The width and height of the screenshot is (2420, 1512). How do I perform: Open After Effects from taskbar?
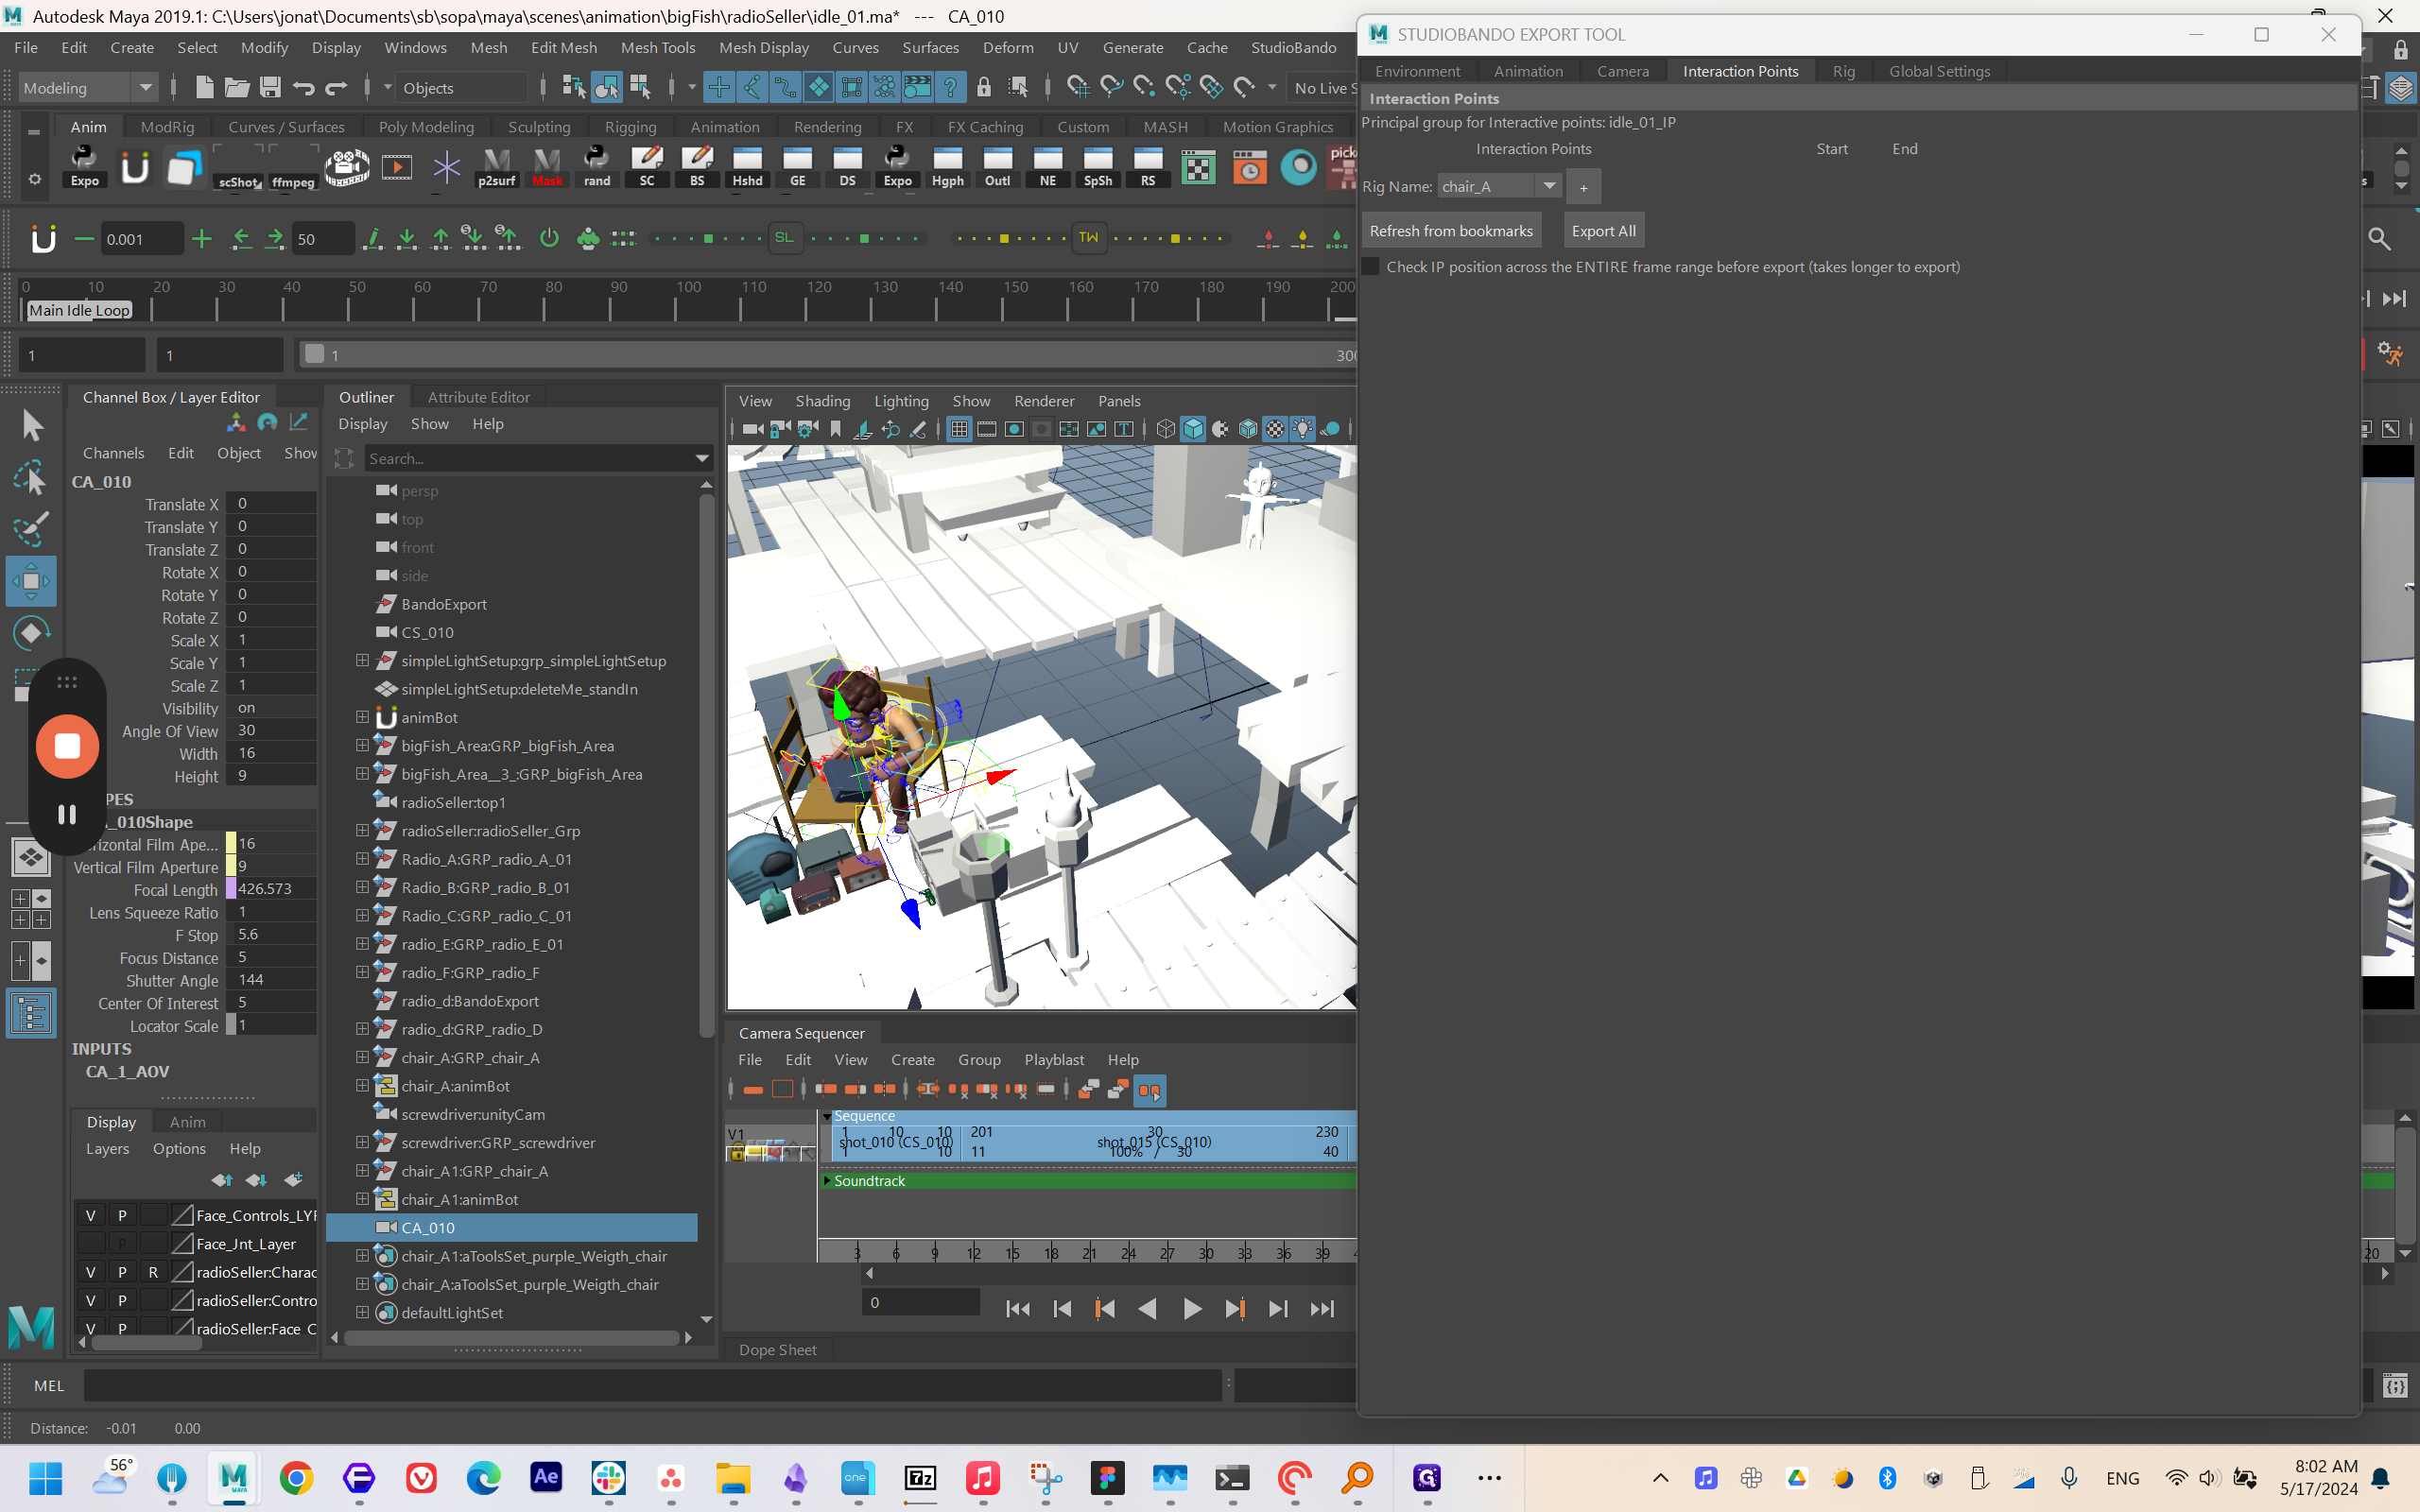546,1477
